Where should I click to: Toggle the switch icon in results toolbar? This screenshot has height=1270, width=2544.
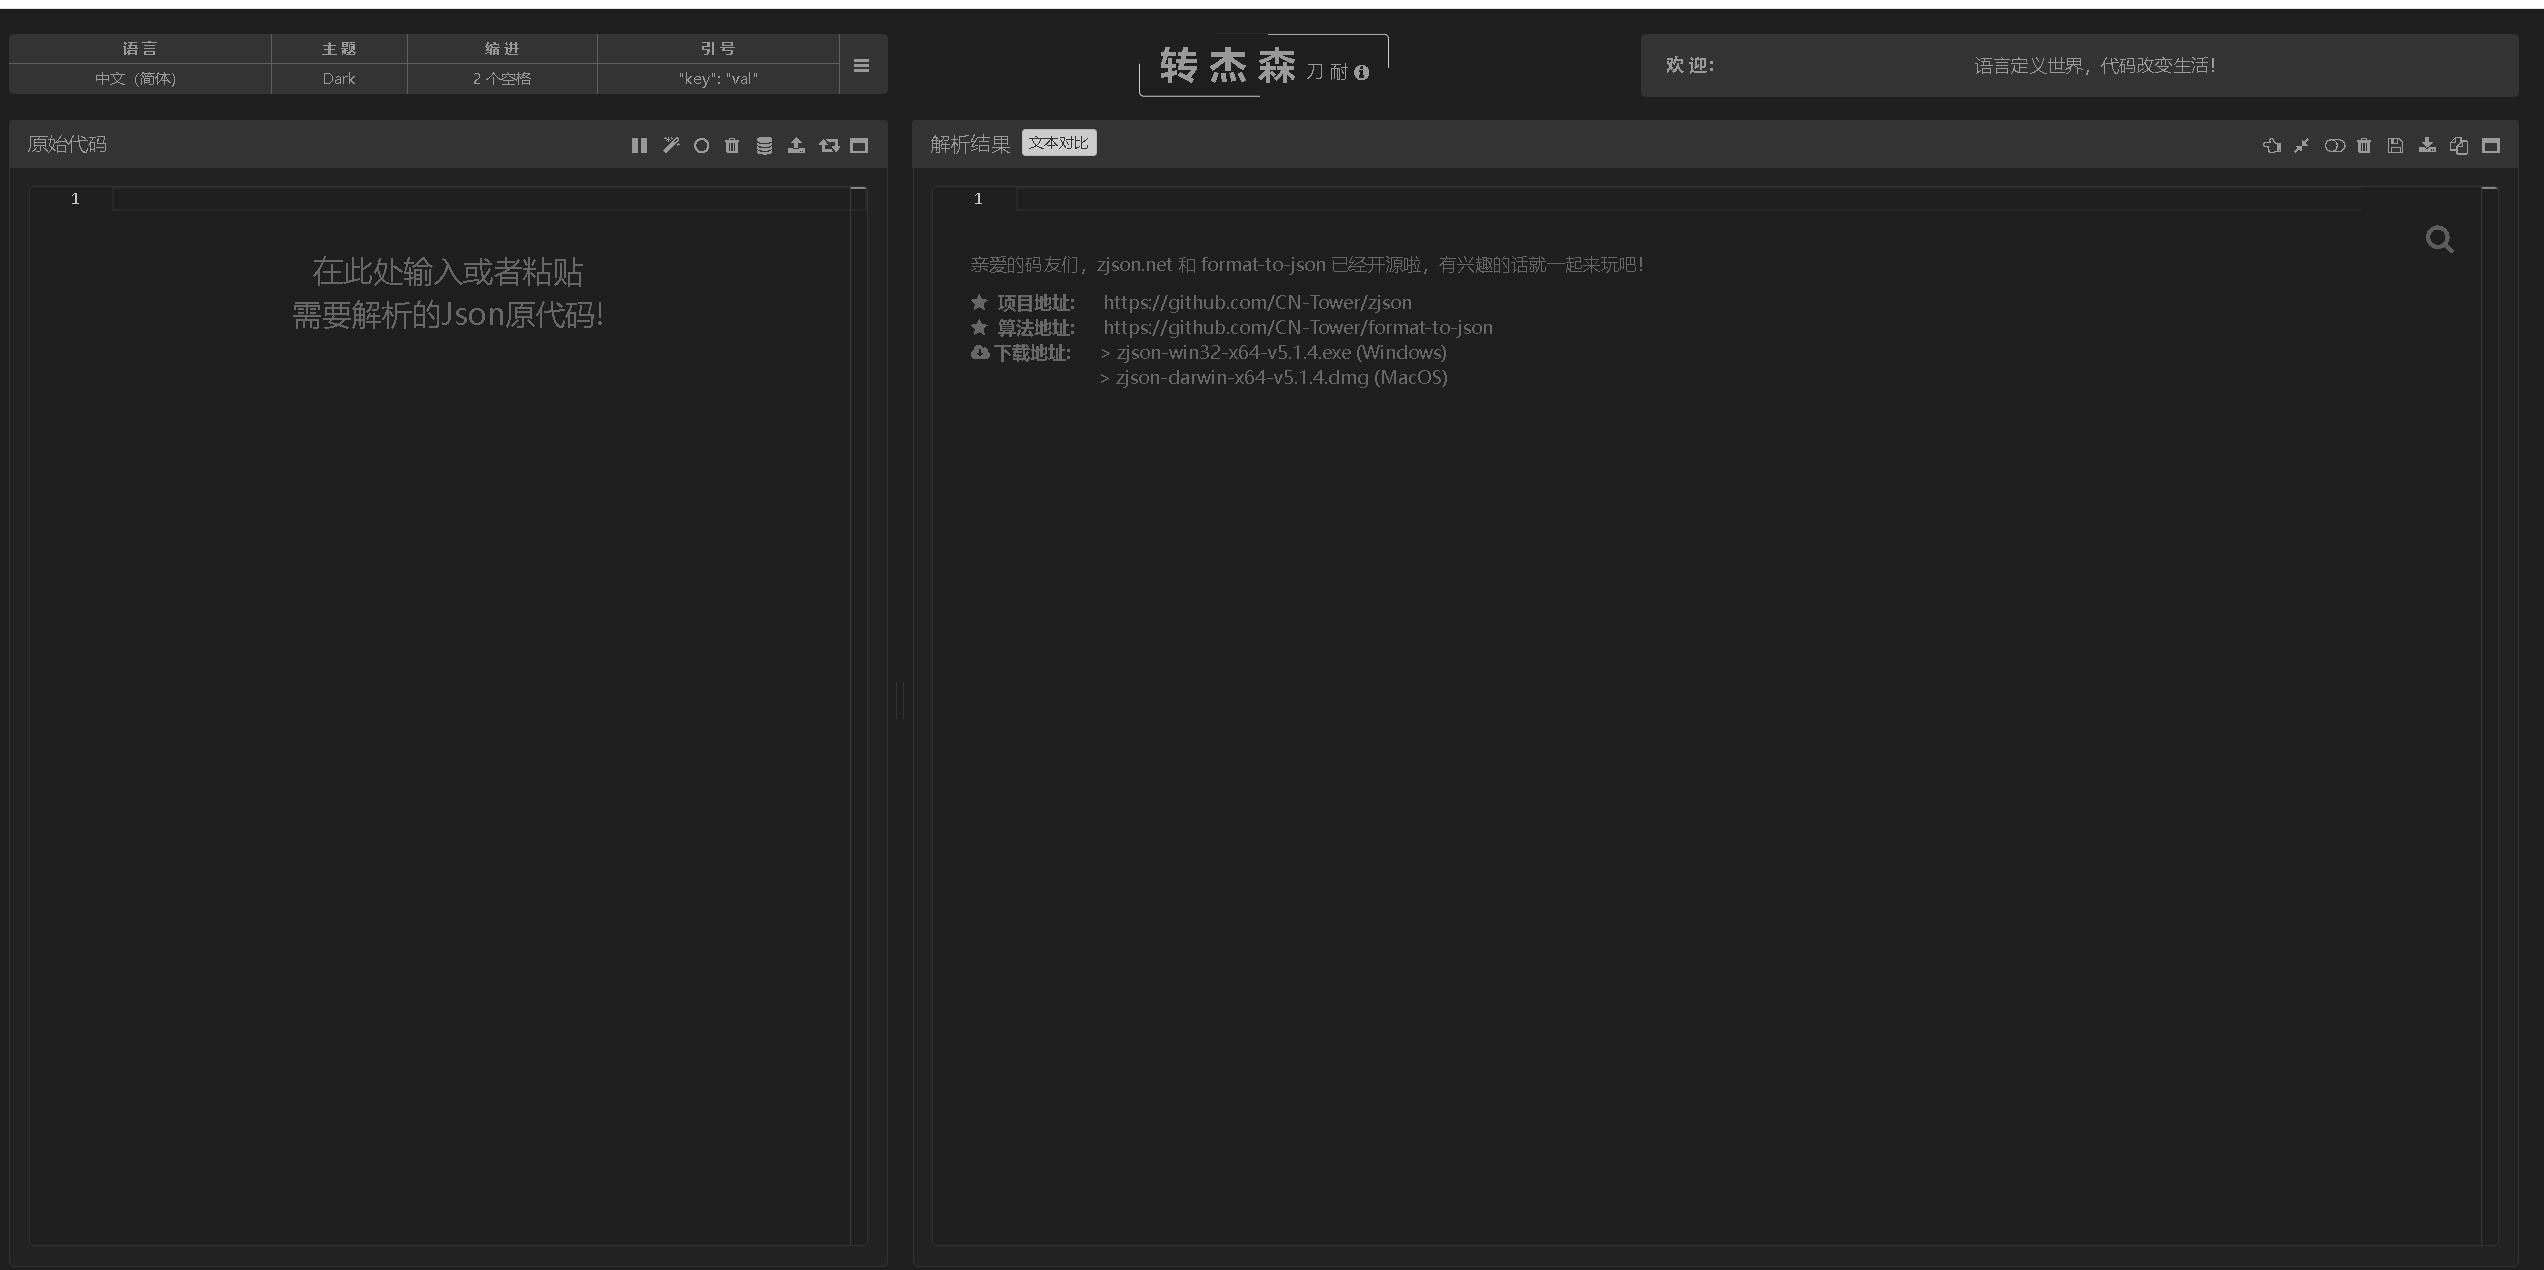click(x=2334, y=146)
